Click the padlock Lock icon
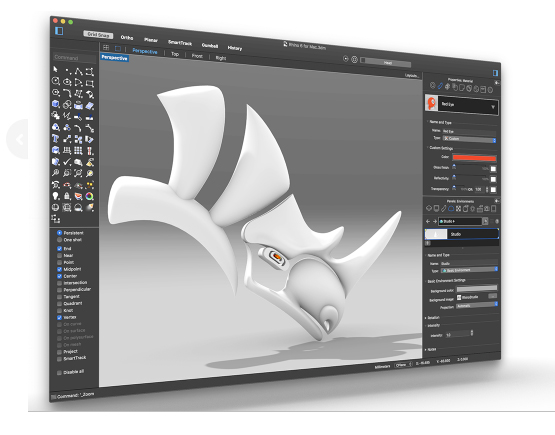 [67, 196]
